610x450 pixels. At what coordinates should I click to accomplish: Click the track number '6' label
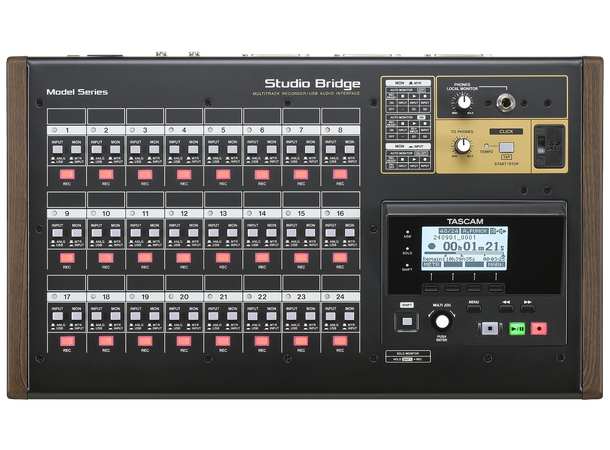262,130
